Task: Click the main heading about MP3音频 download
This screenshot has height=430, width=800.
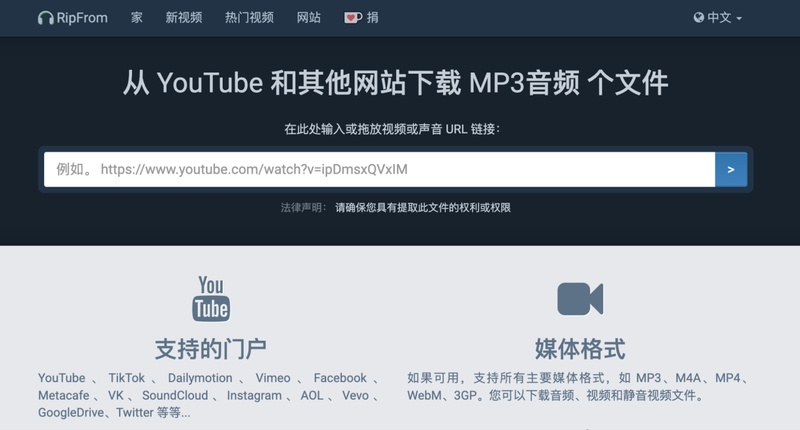Action: (395, 83)
